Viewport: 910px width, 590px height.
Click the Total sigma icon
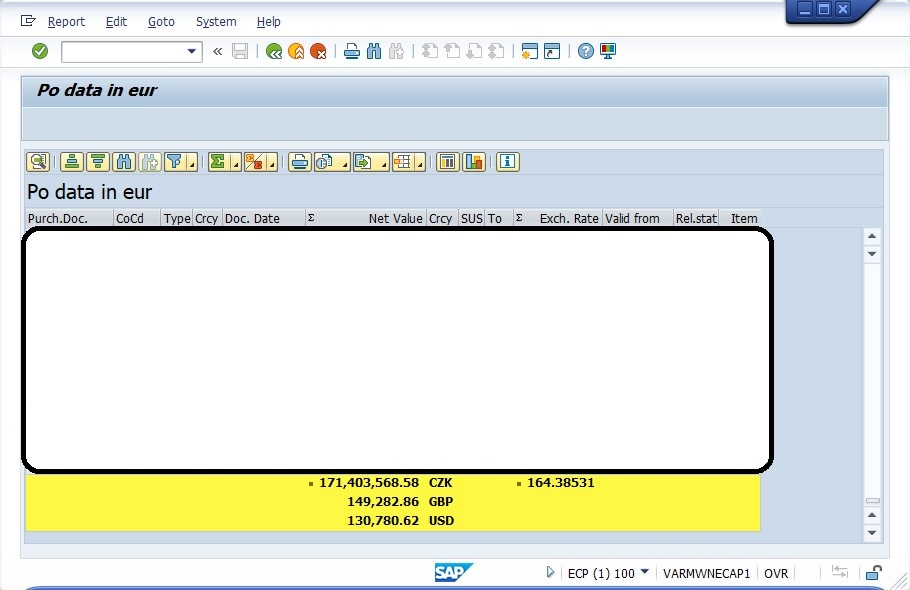click(x=218, y=162)
